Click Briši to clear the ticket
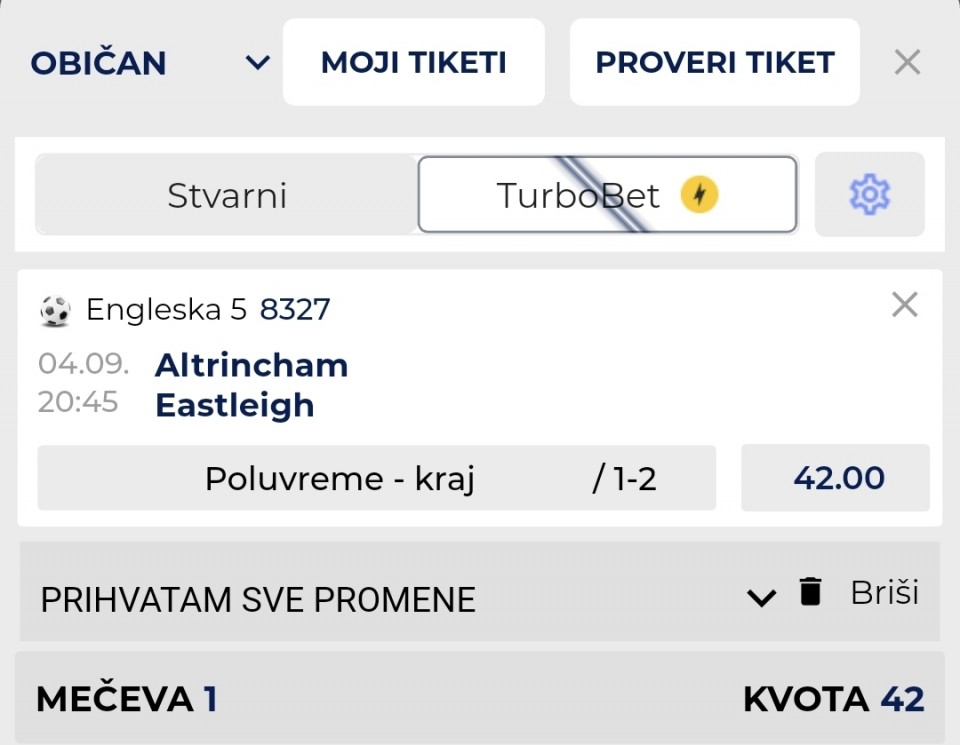The height and width of the screenshot is (745, 960). (884, 592)
